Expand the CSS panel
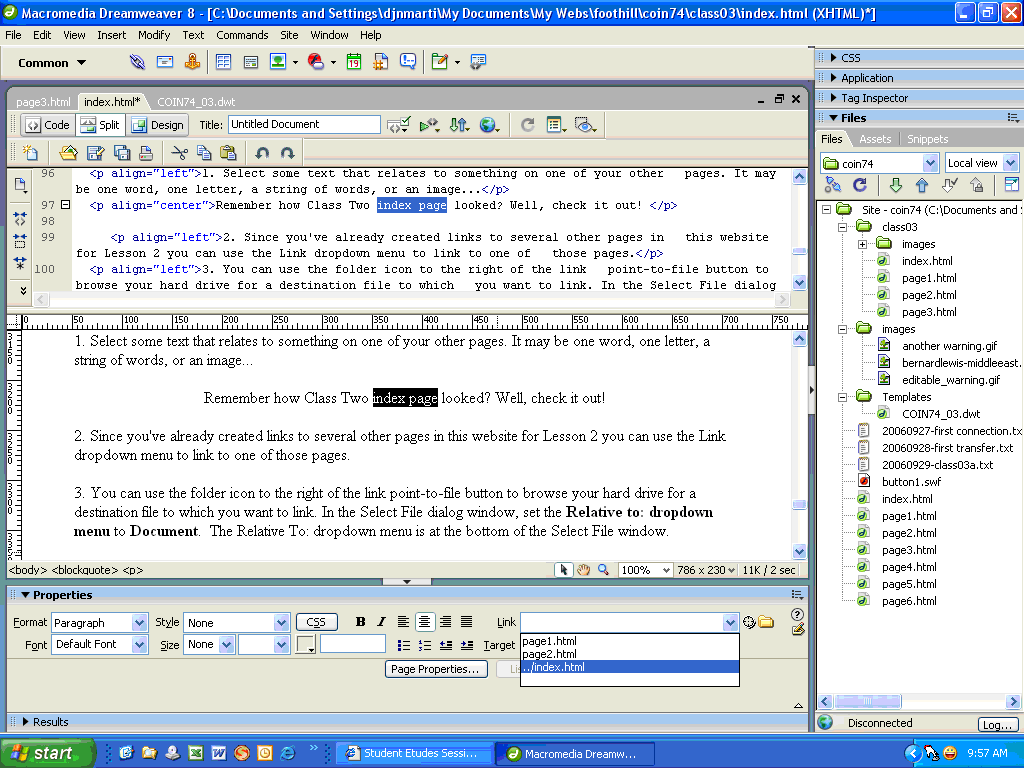This screenshot has height=768, width=1024. tap(834, 57)
